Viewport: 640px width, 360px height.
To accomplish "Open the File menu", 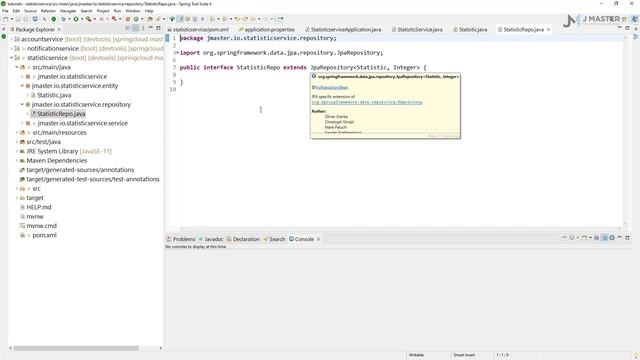I will click(5, 11).
